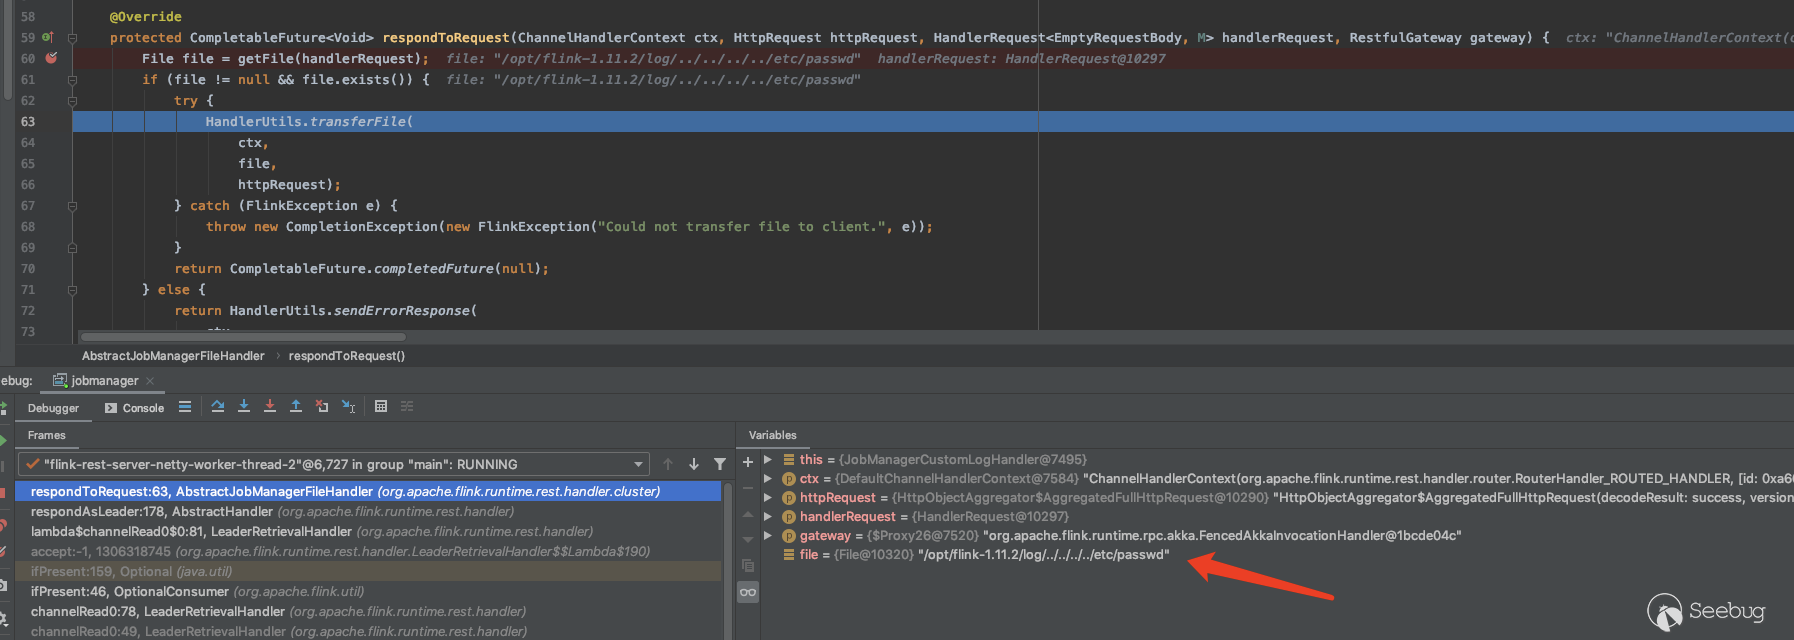Add a new watch with plus icon
The width and height of the screenshot is (1794, 640).
747,462
